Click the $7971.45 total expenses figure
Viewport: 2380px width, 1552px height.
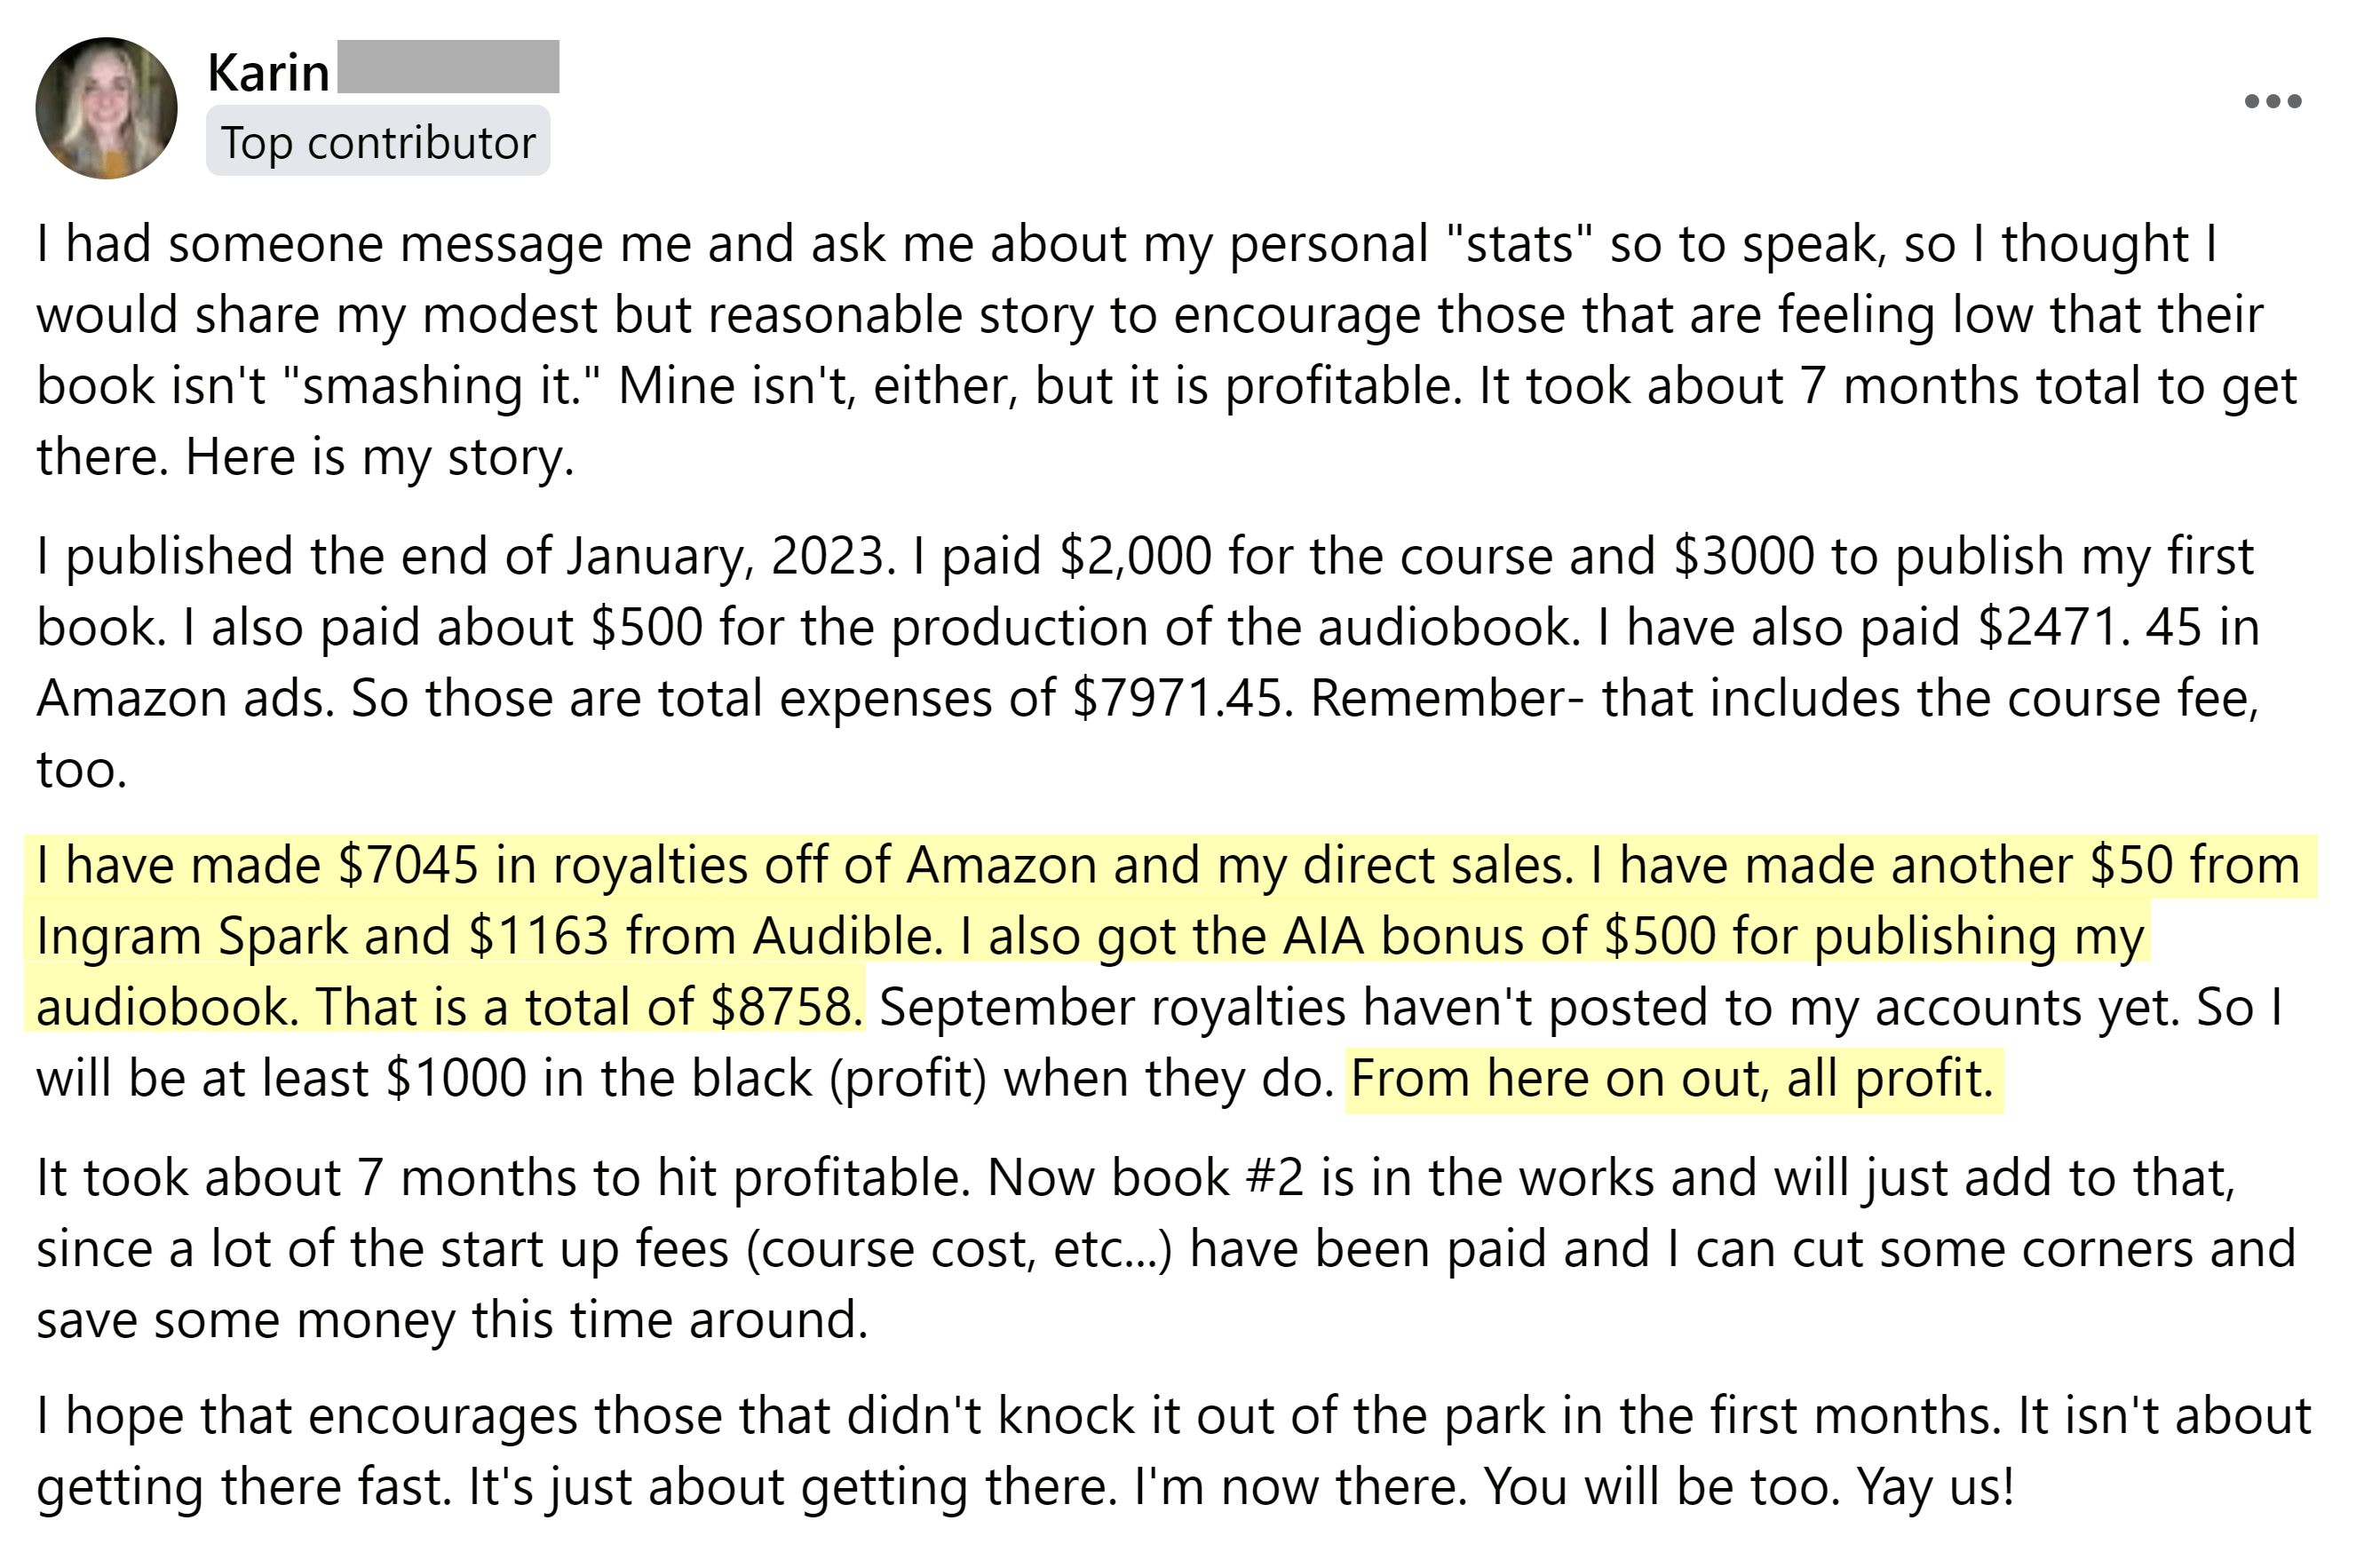(1176, 698)
